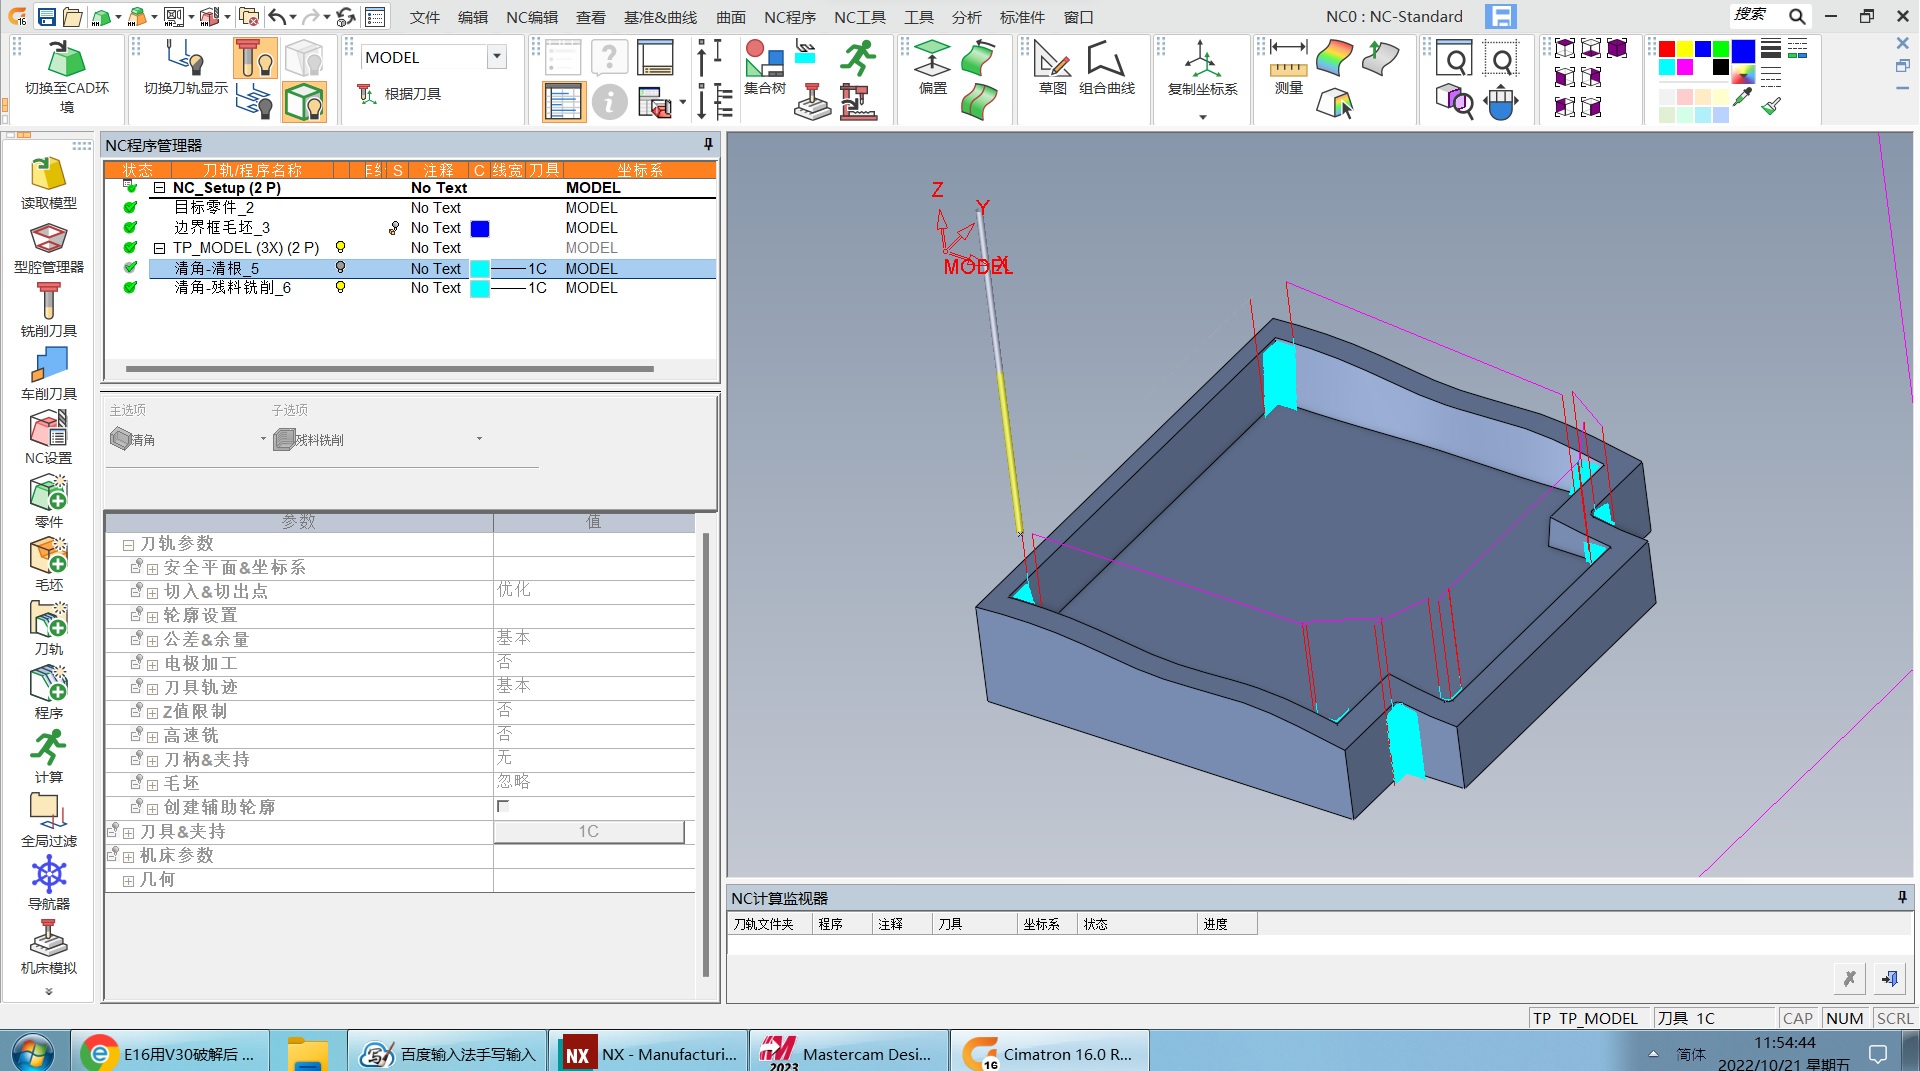Open the NC编辑 menu

click(532, 17)
